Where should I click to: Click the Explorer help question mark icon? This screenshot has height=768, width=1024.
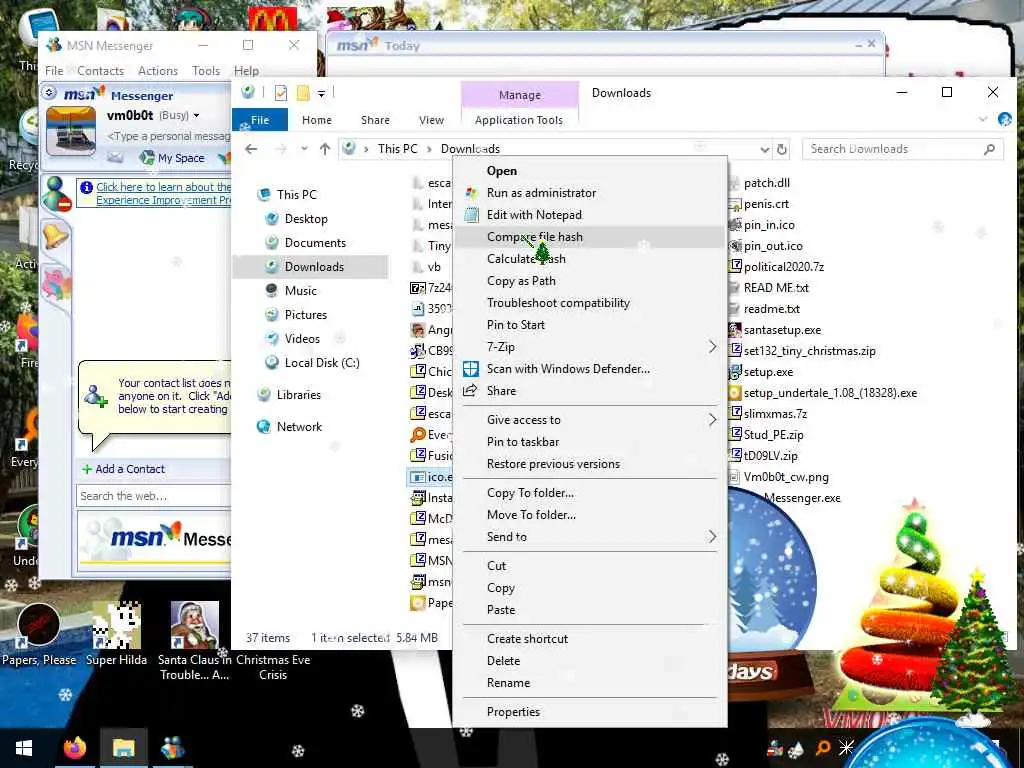click(1004, 120)
